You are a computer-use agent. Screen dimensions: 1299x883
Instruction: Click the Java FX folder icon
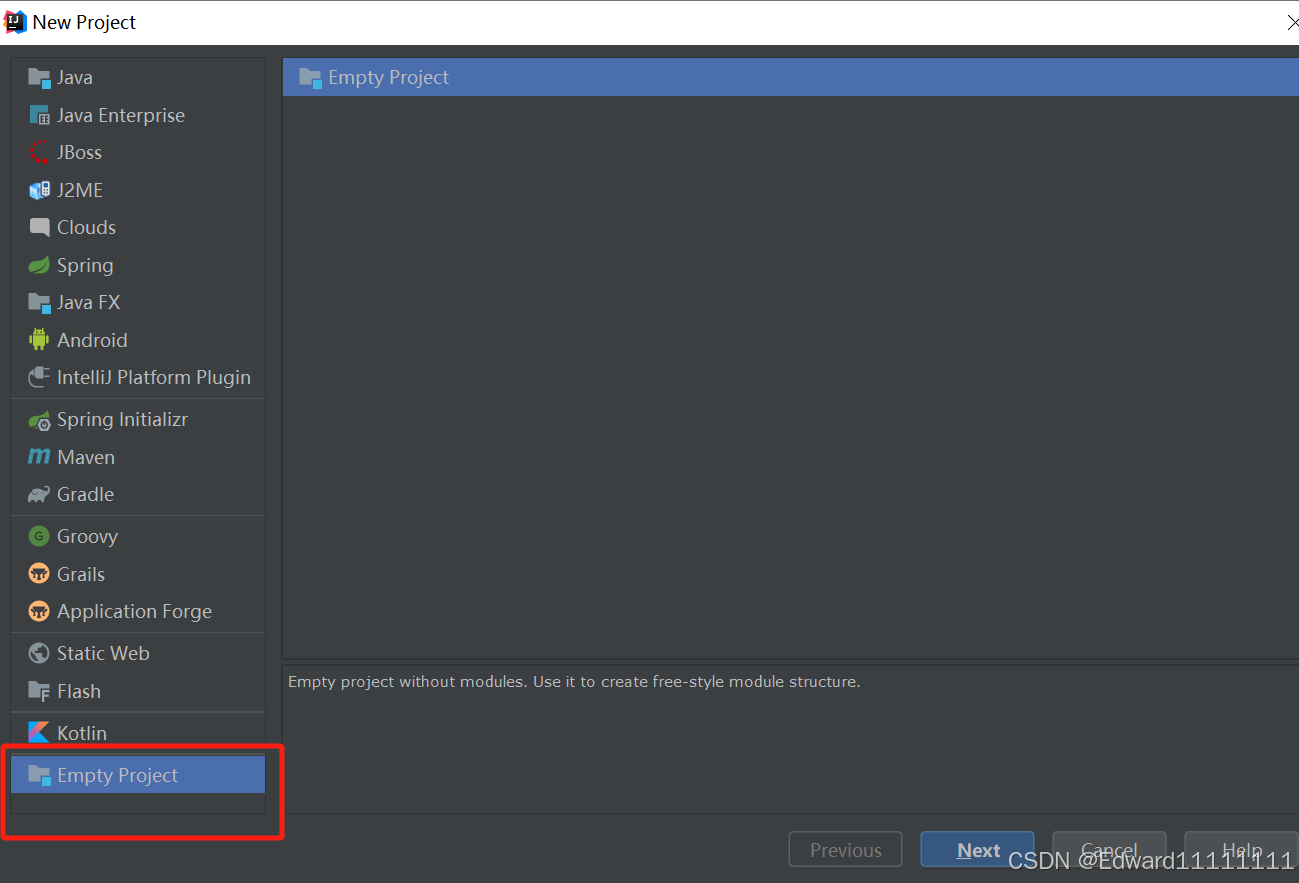[39, 302]
